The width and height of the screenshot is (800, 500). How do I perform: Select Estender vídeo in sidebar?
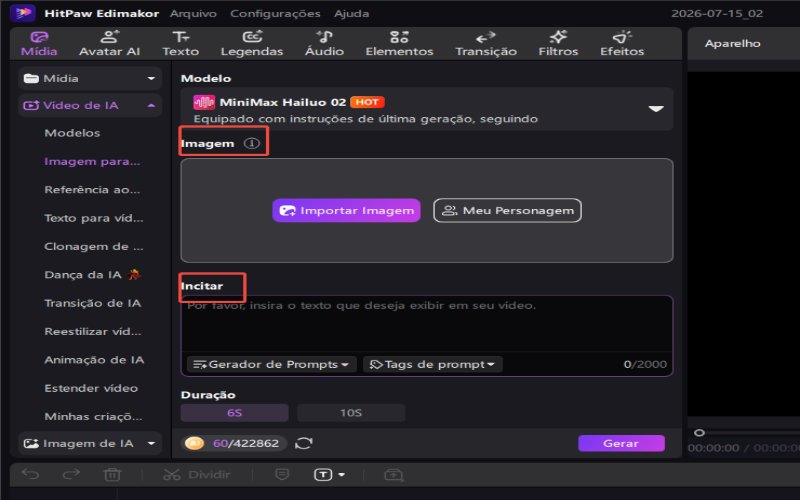[91, 388]
